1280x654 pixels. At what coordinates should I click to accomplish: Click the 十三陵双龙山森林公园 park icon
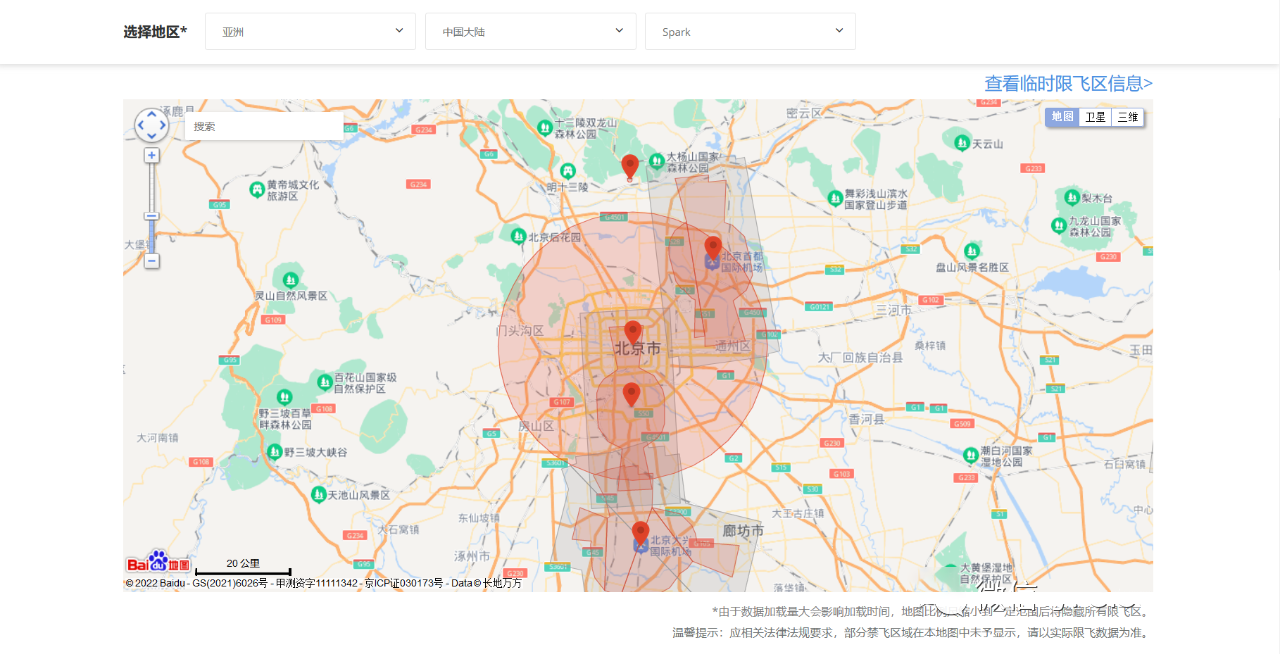click(543, 127)
